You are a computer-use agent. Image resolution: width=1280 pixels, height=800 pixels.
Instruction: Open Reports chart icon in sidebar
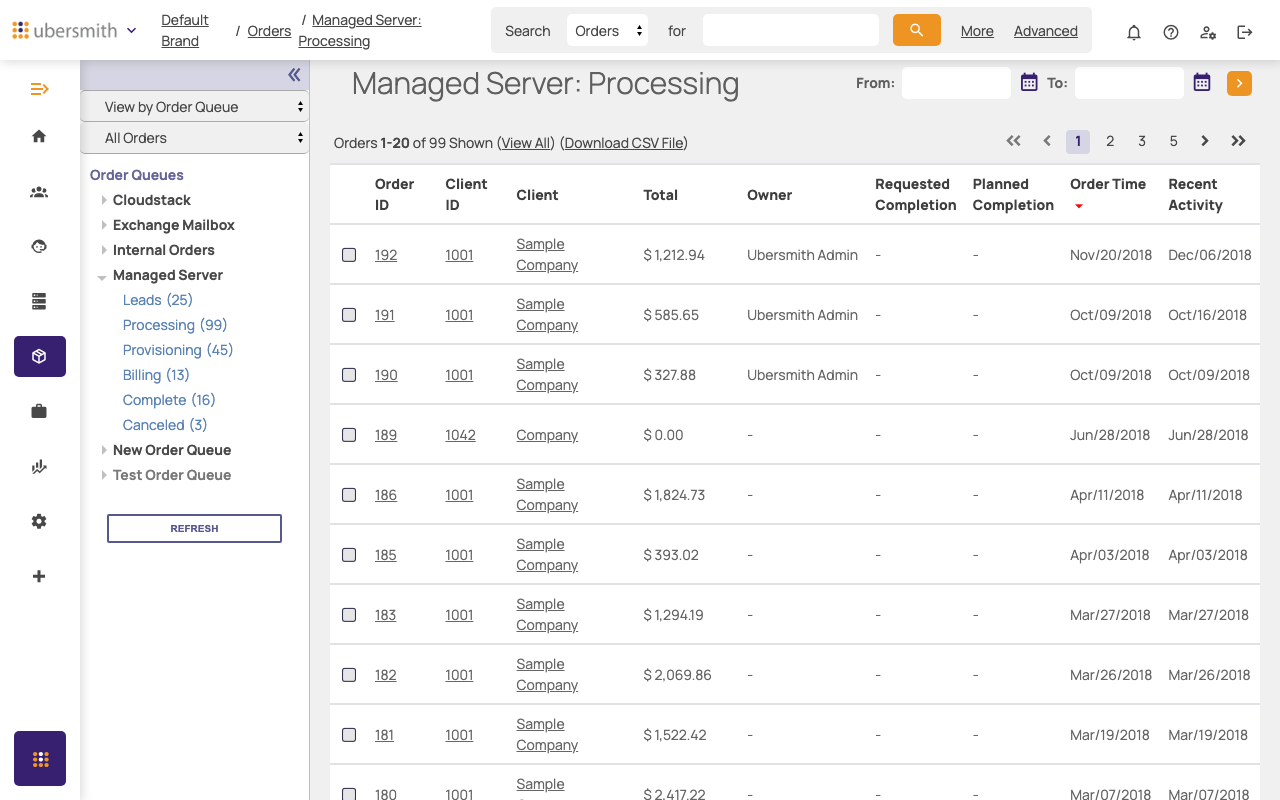(39, 466)
